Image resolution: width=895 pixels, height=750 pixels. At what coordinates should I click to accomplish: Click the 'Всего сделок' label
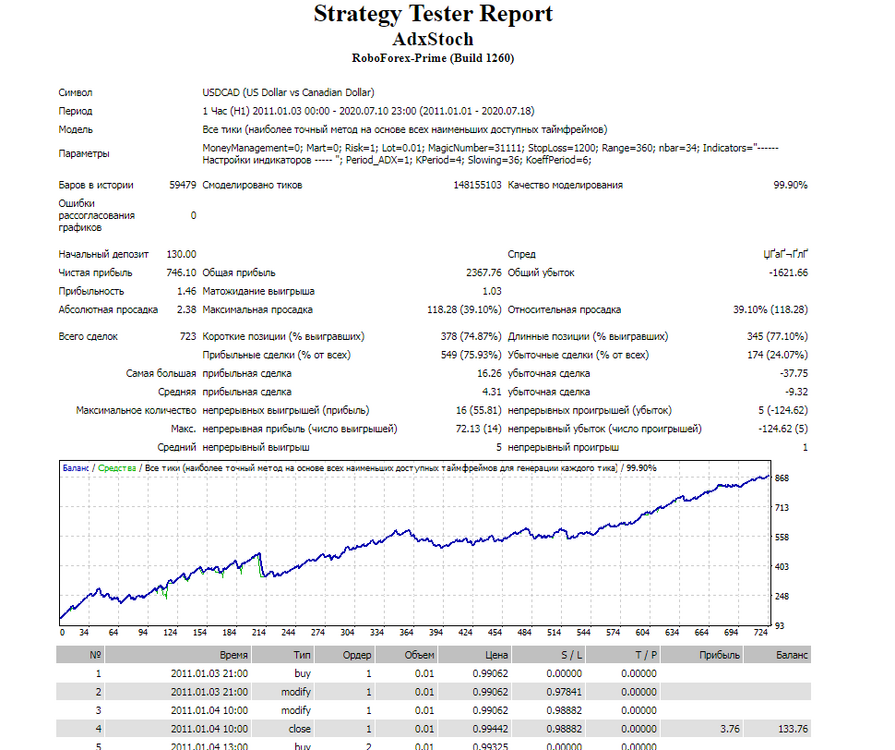(88, 337)
